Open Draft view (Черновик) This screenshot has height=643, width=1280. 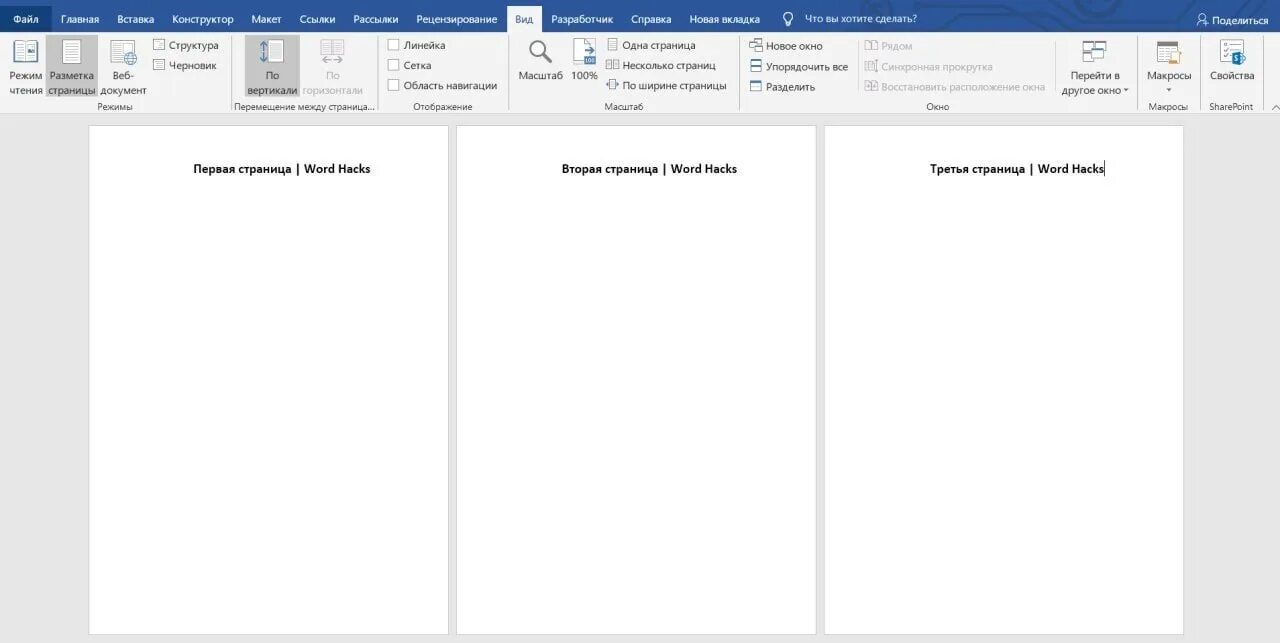[185, 65]
